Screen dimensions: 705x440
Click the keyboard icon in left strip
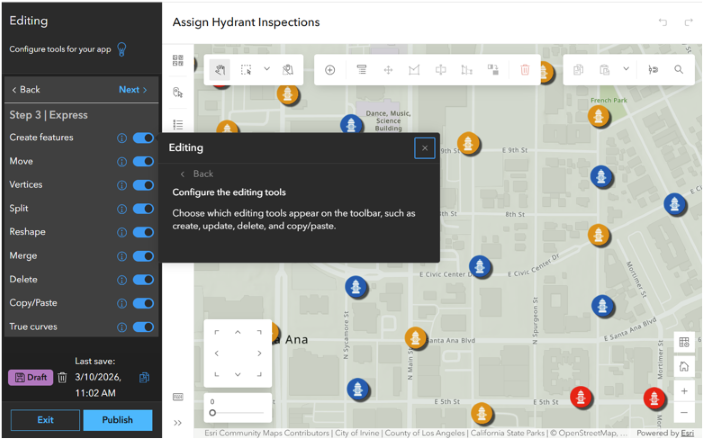point(178,397)
